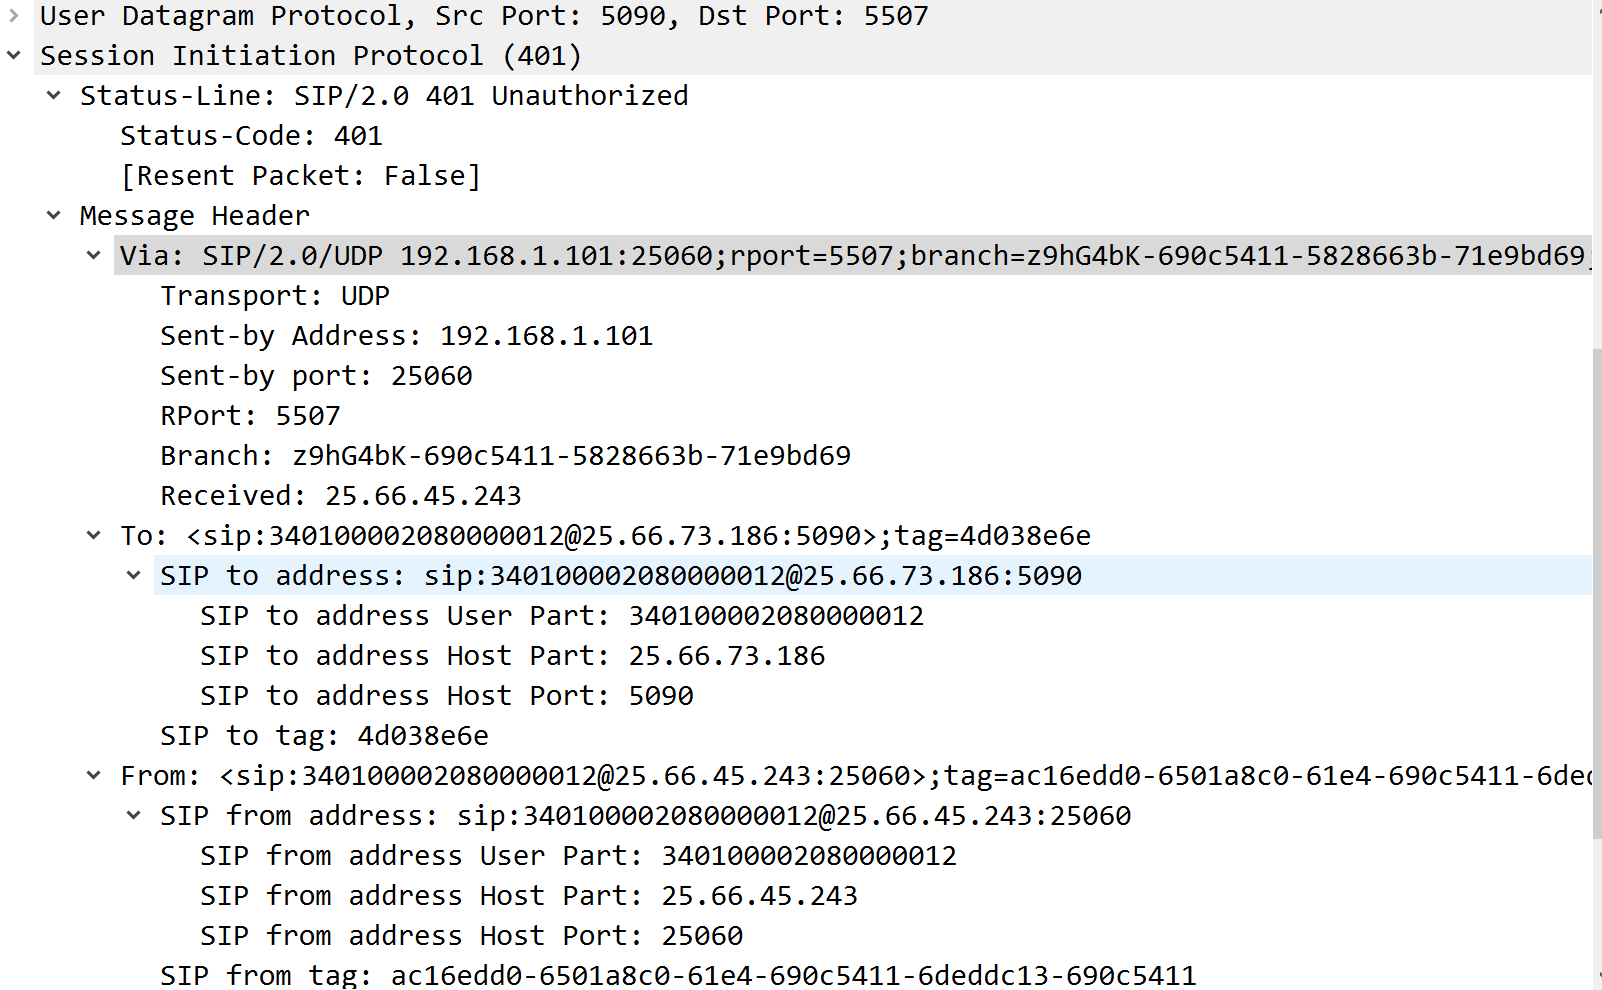This screenshot has width=1602, height=990.
Task: Select the Resent Packet: False line
Action: click(x=300, y=176)
